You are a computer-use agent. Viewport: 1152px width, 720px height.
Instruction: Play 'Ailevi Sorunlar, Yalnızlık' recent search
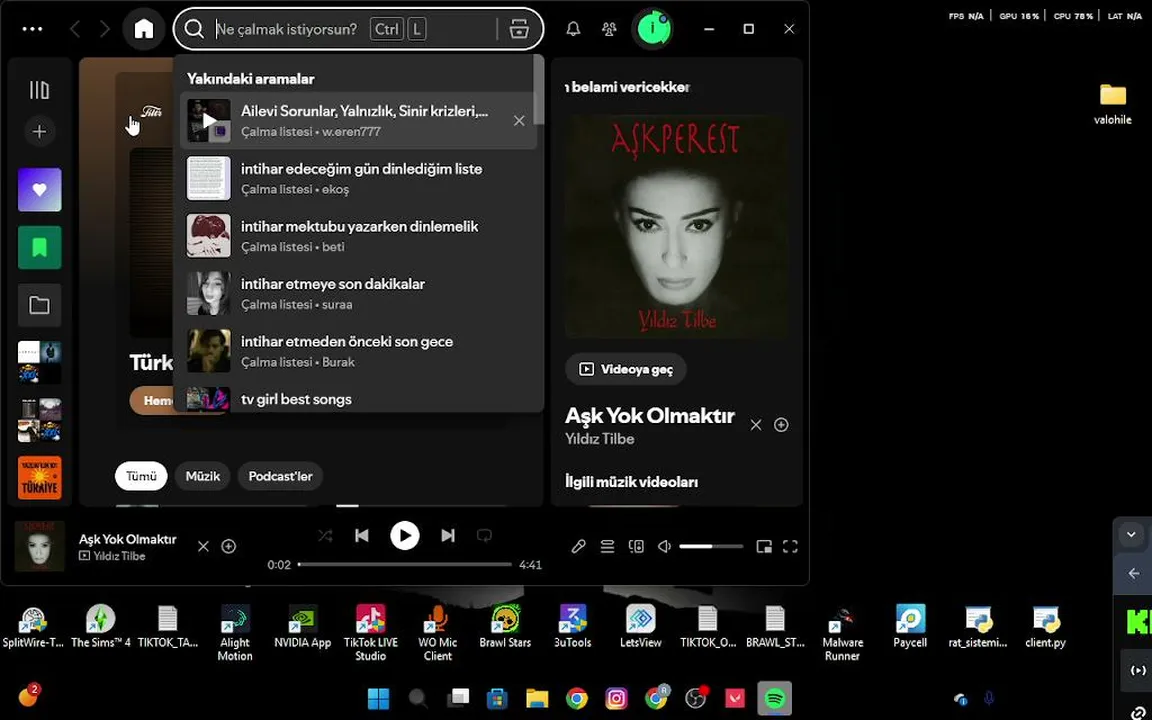[x=209, y=120]
